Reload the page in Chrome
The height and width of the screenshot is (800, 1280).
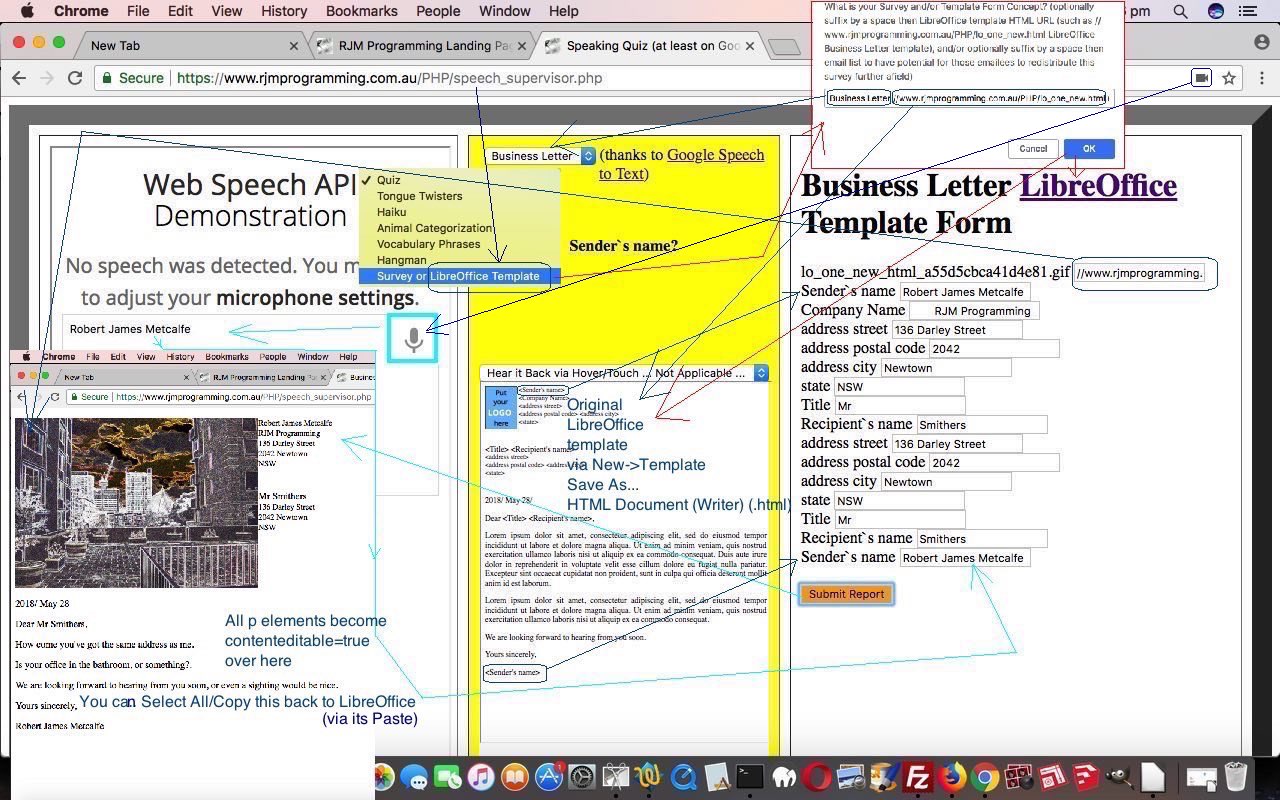(74, 78)
